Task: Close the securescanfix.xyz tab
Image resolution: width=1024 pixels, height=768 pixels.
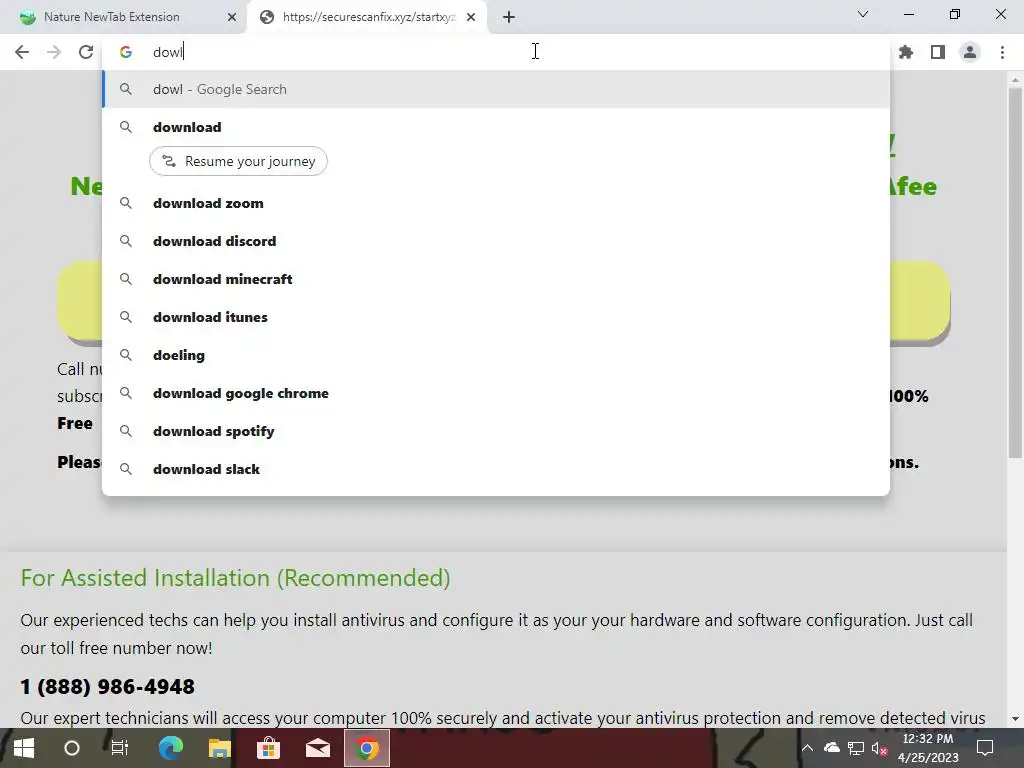Action: pos(471,17)
